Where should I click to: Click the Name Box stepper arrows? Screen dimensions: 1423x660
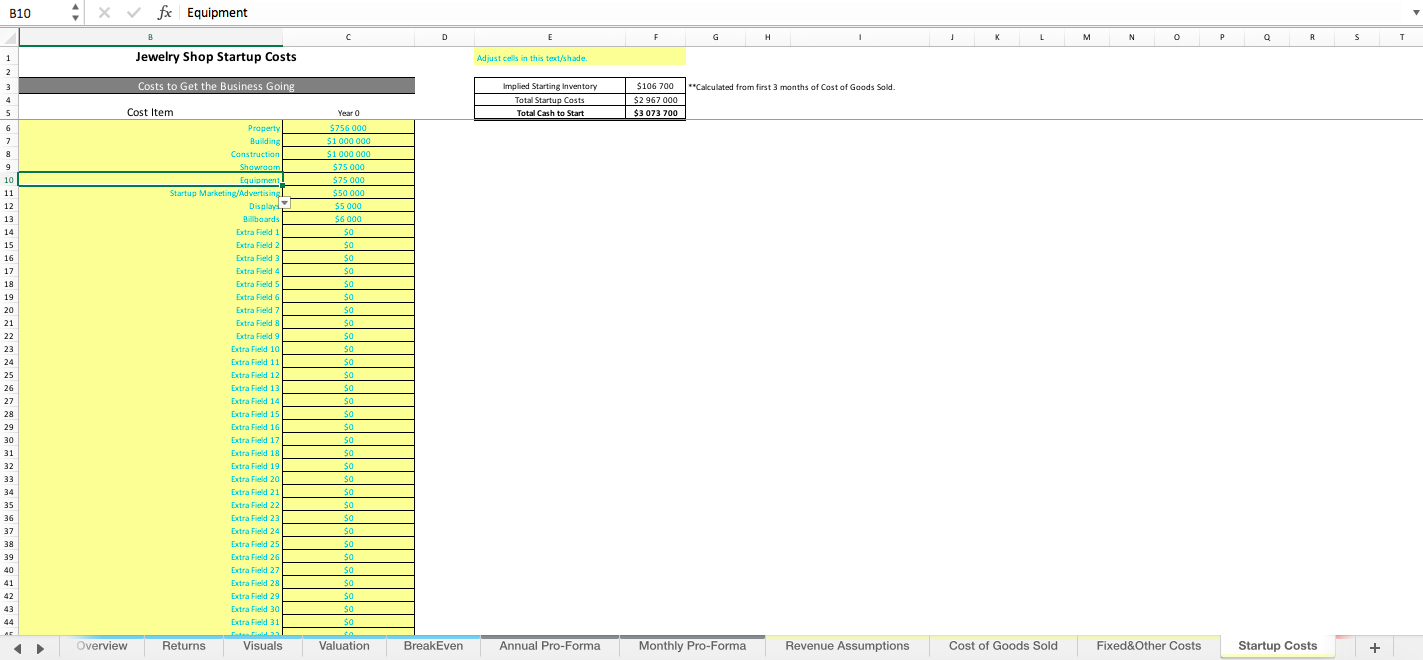[73, 12]
